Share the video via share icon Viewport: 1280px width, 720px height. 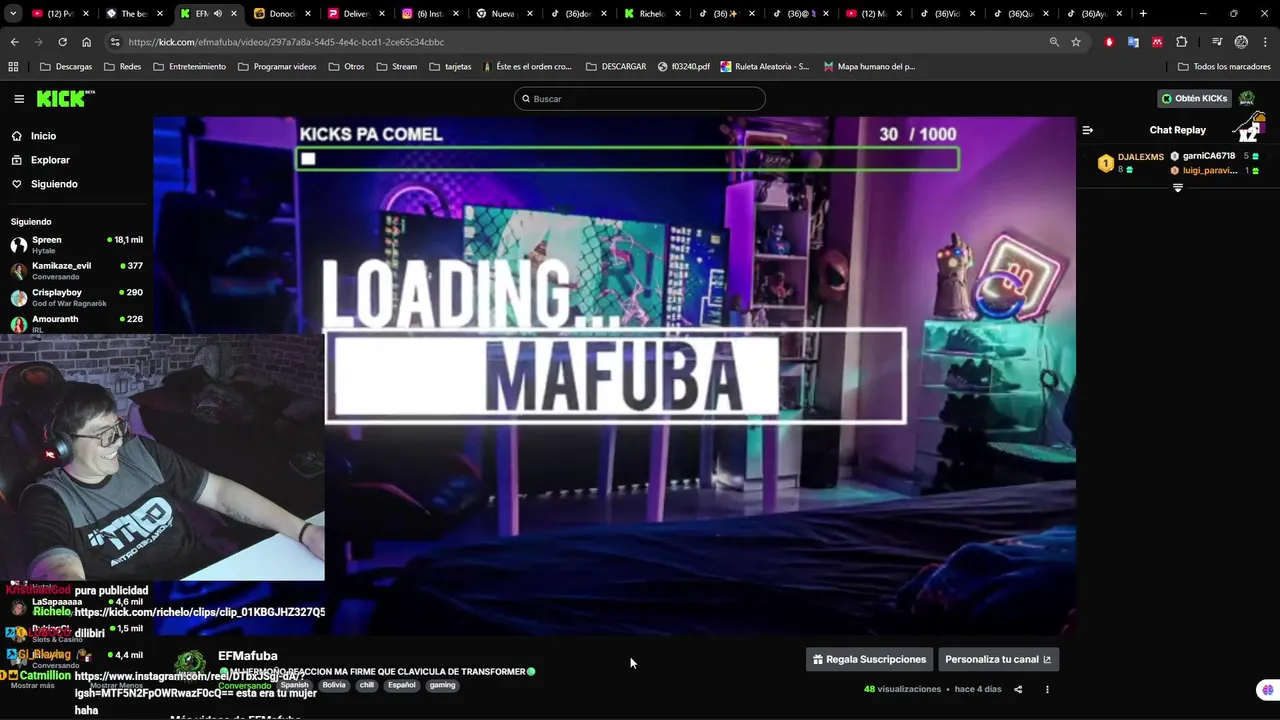[x=1018, y=689]
